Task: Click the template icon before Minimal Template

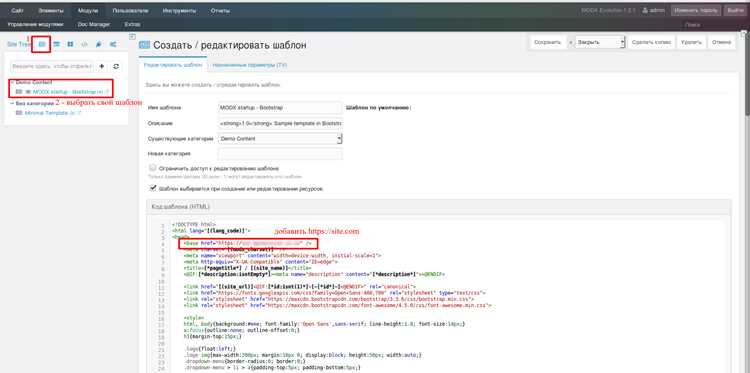Action: [19, 113]
